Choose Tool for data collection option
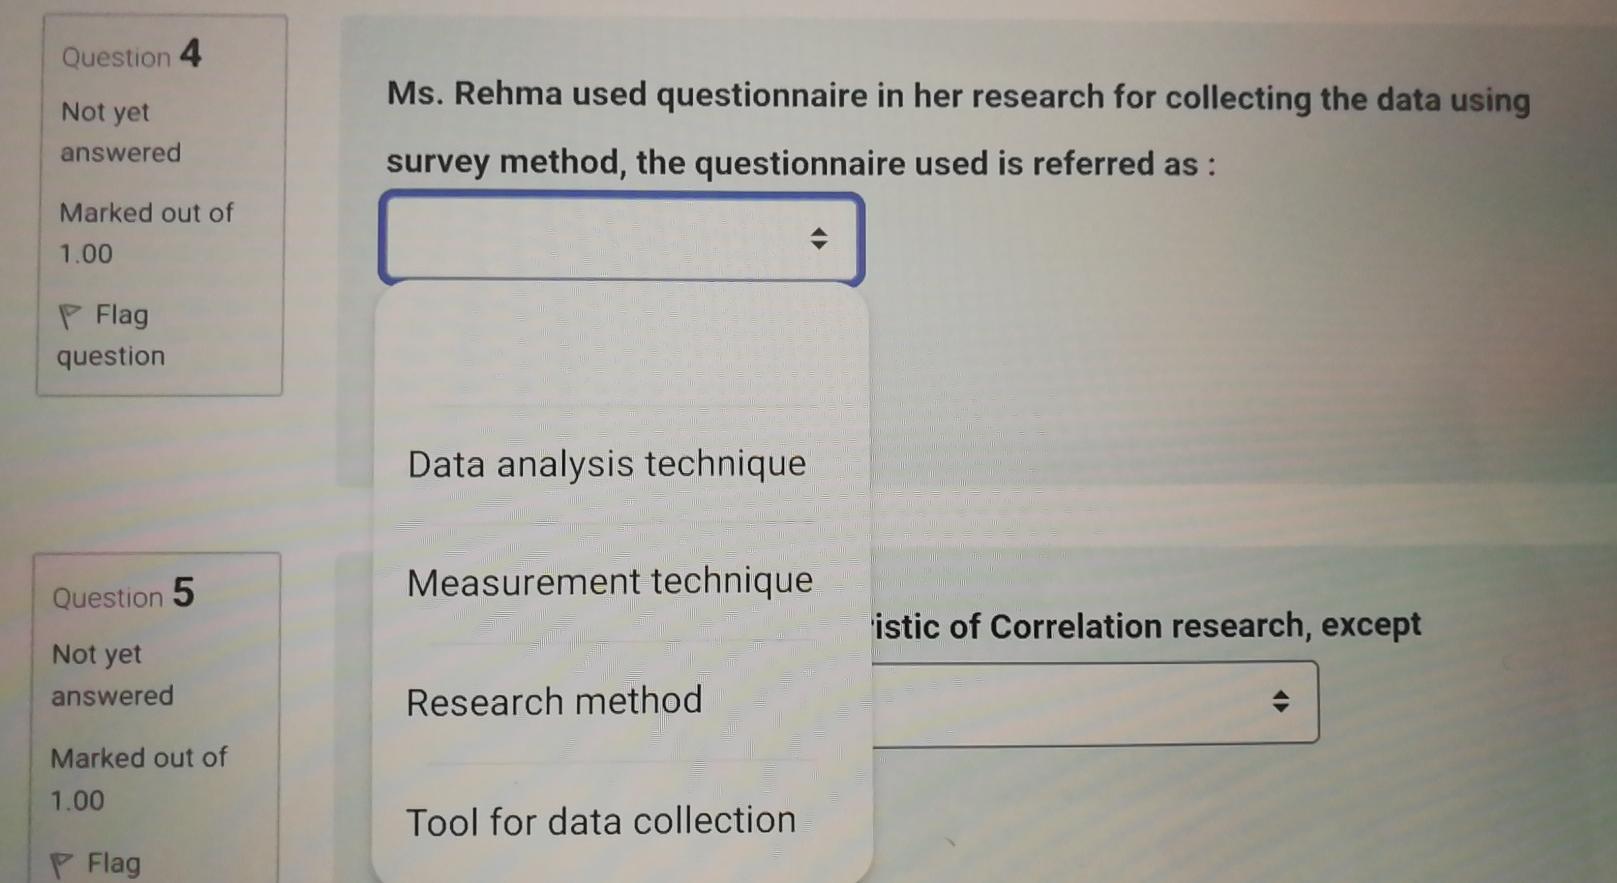 click(x=600, y=820)
